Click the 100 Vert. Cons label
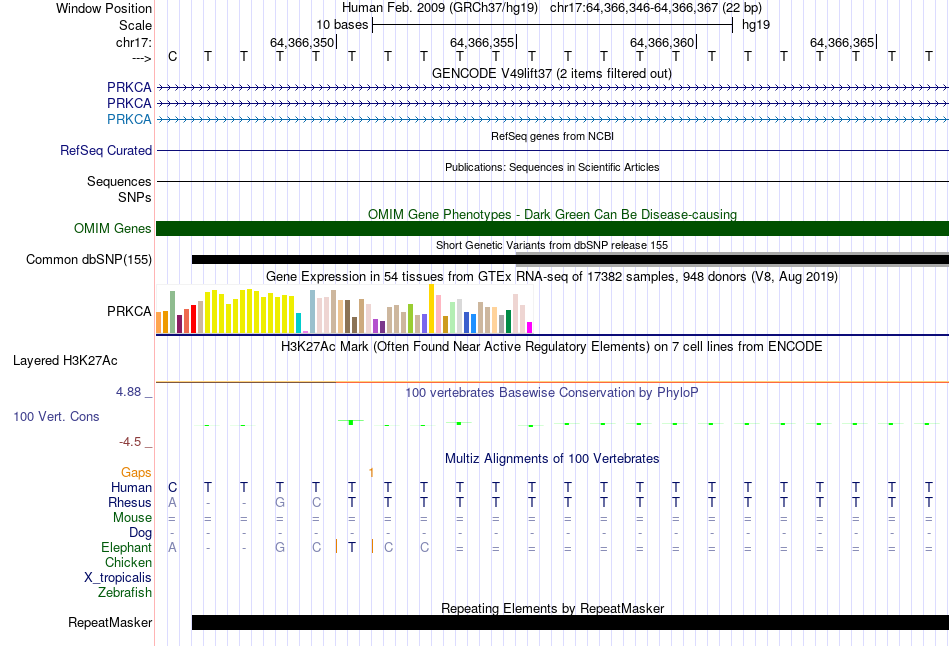 pyautogui.click(x=56, y=416)
